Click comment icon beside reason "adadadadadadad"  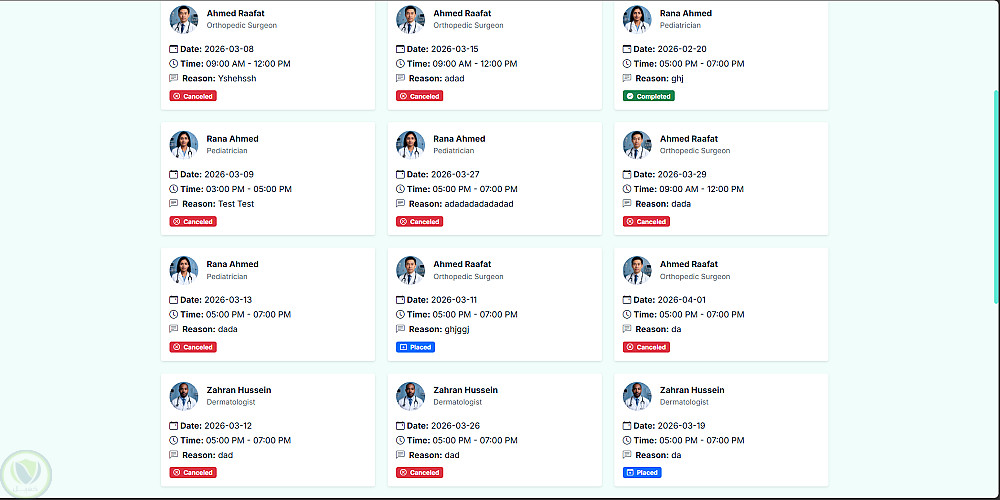pos(400,204)
